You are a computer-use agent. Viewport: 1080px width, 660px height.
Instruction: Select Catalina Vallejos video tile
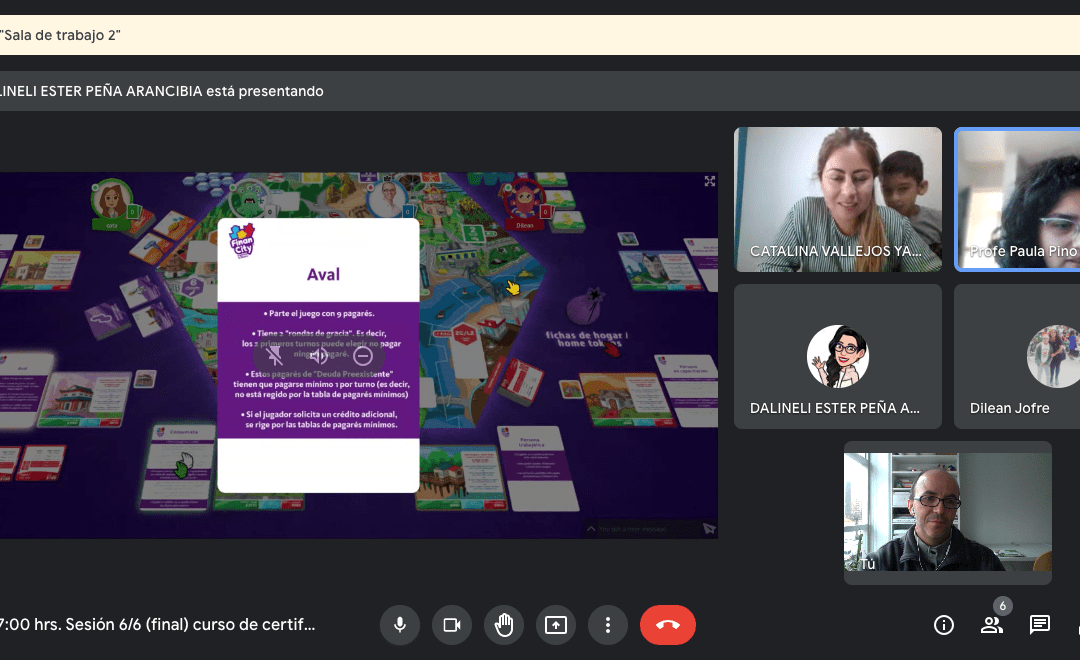(x=838, y=199)
